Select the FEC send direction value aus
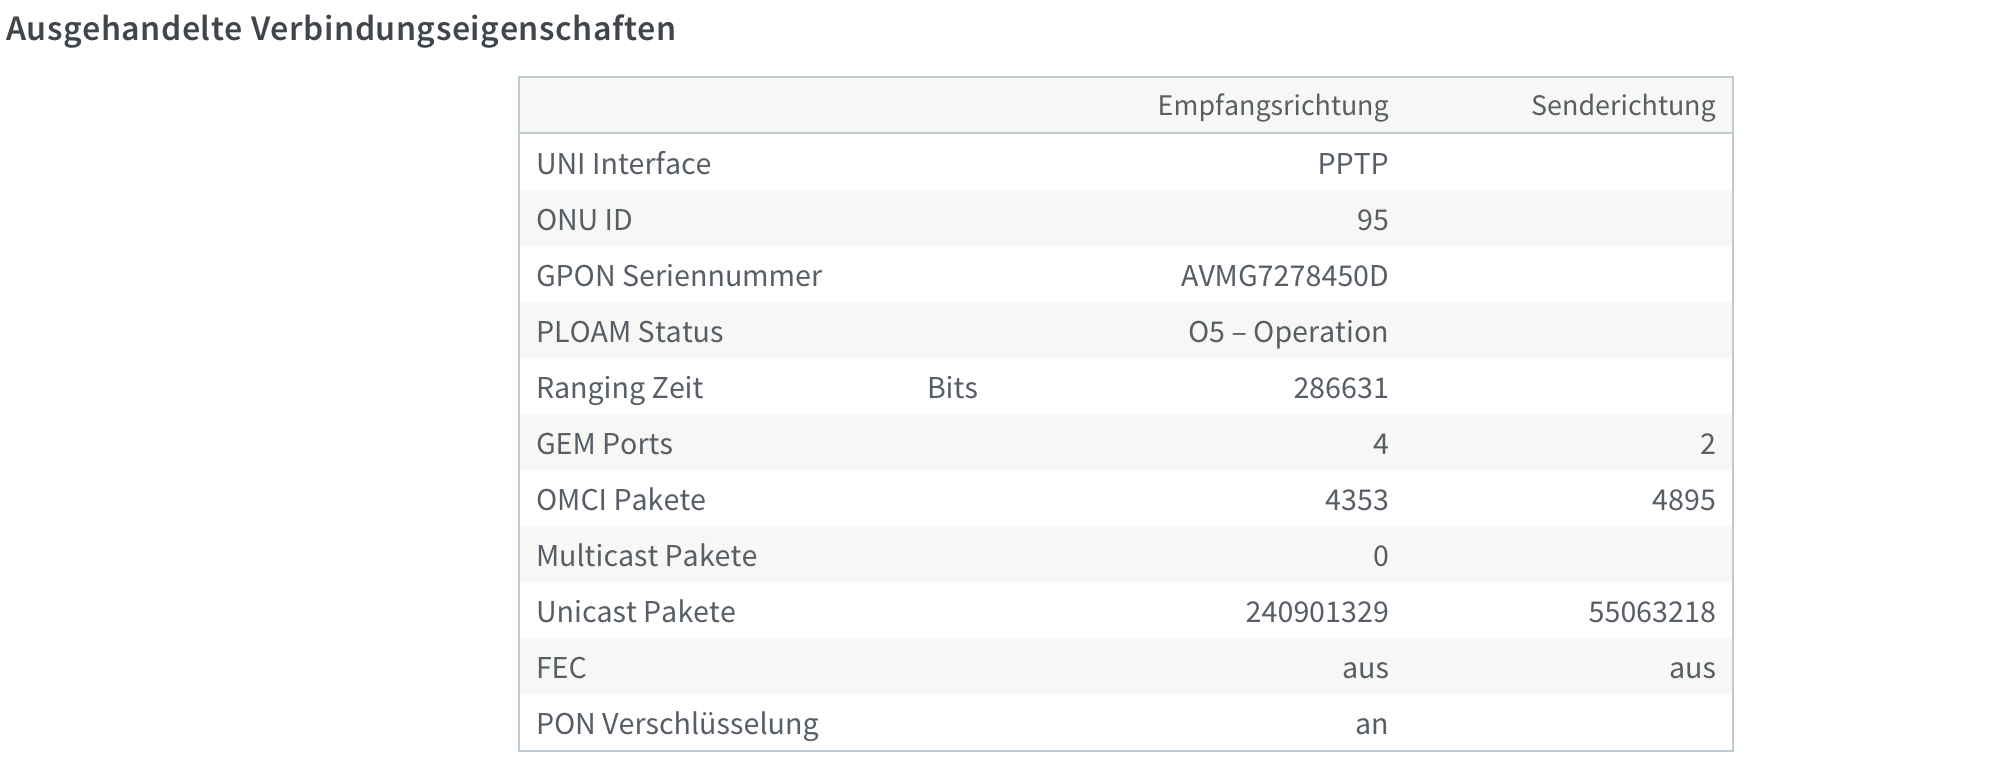2004x762 pixels. point(1692,667)
